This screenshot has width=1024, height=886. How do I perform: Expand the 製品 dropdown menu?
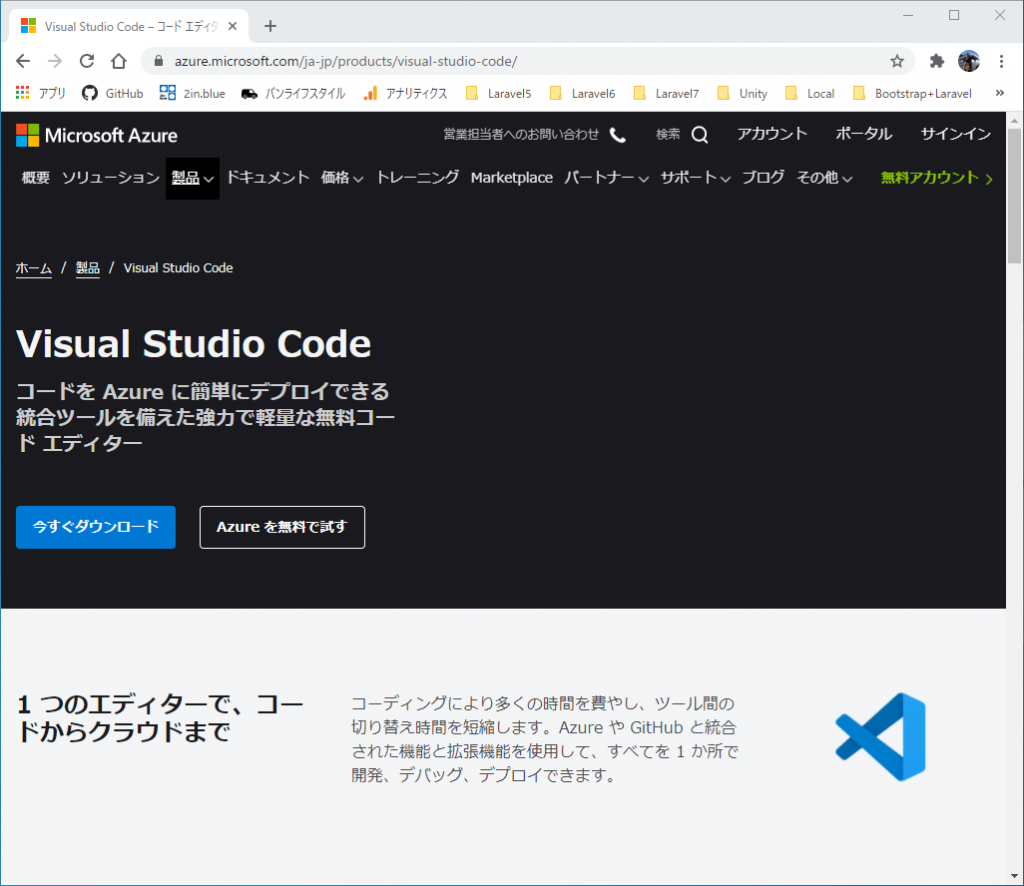(x=192, y=178)
